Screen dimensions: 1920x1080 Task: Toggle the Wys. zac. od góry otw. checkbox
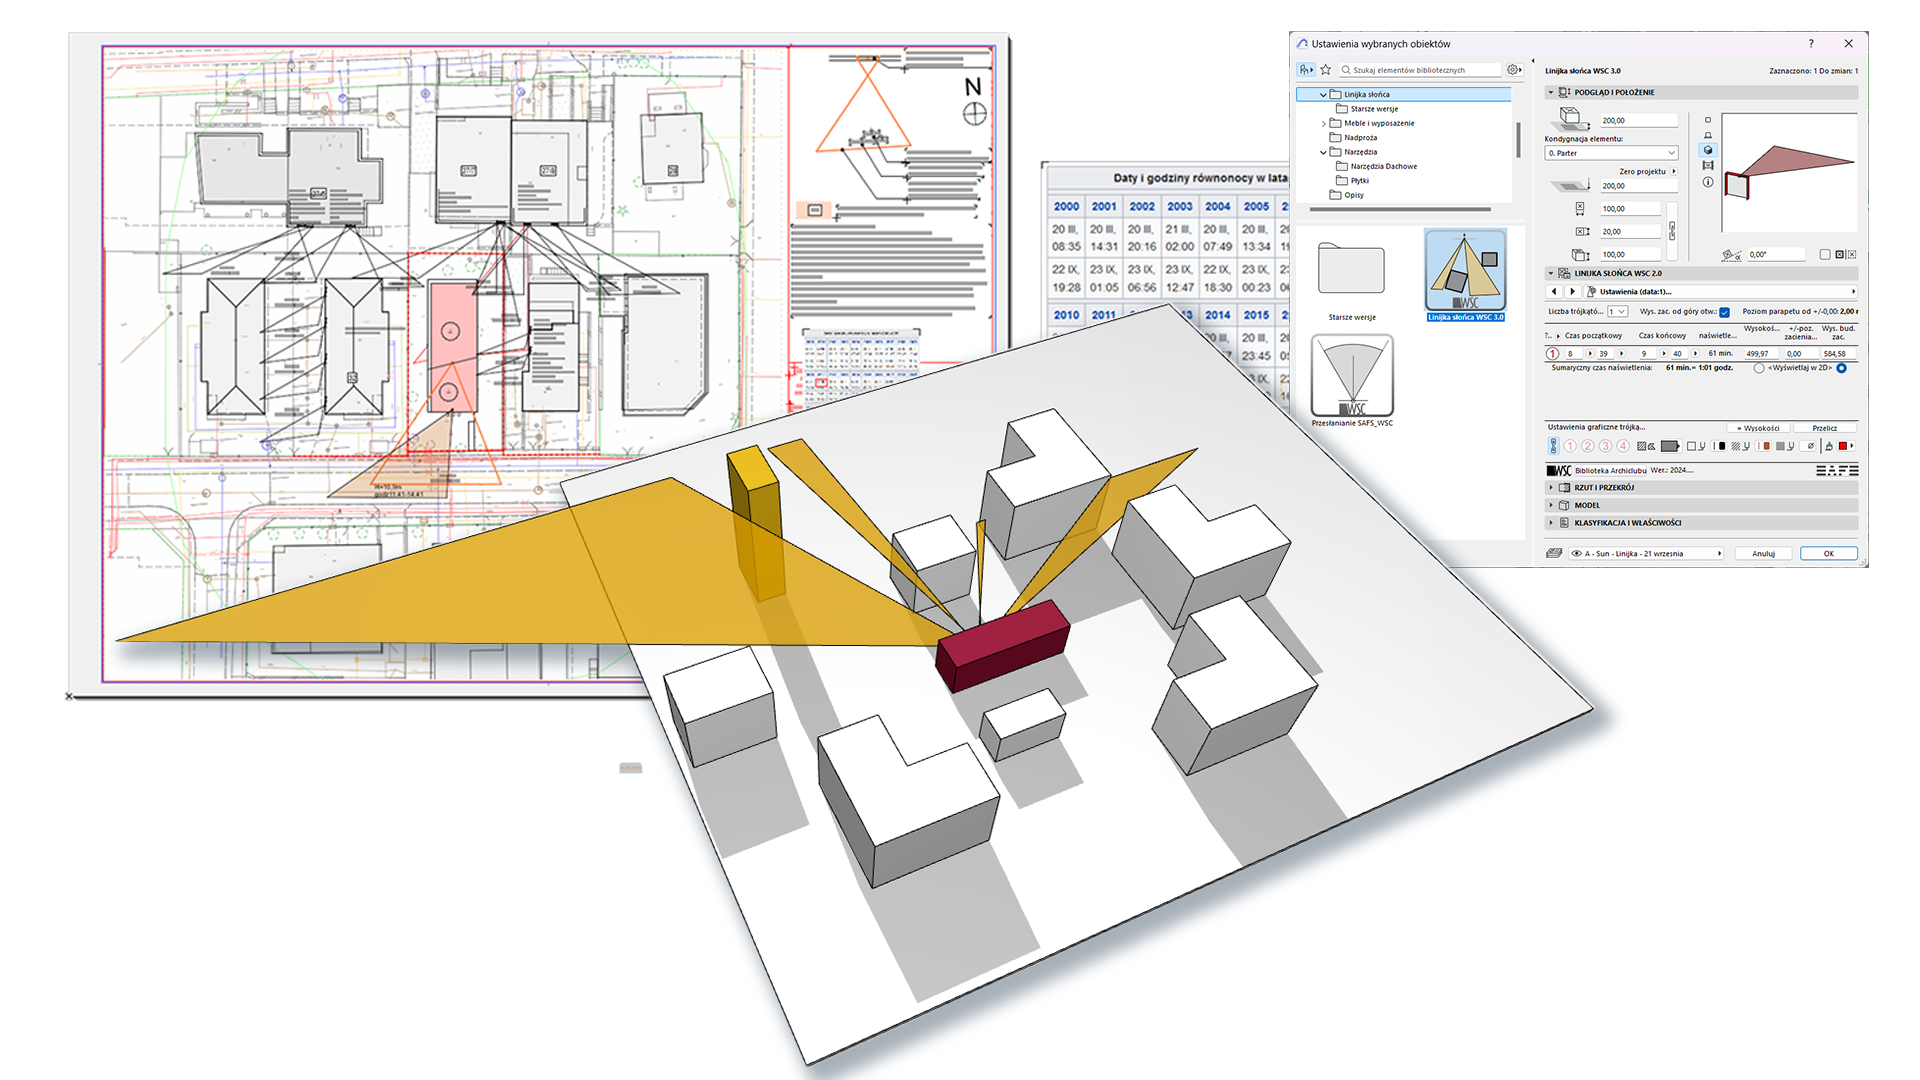1724,312
